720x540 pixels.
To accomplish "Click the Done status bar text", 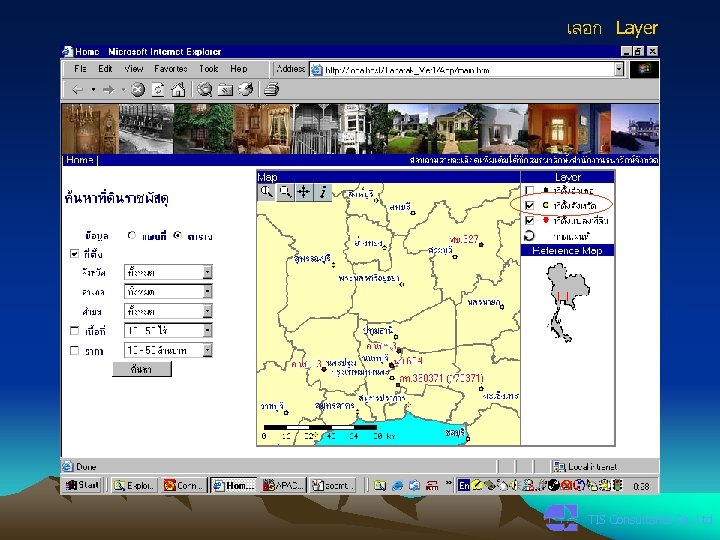I will click(x=86, y=467).
